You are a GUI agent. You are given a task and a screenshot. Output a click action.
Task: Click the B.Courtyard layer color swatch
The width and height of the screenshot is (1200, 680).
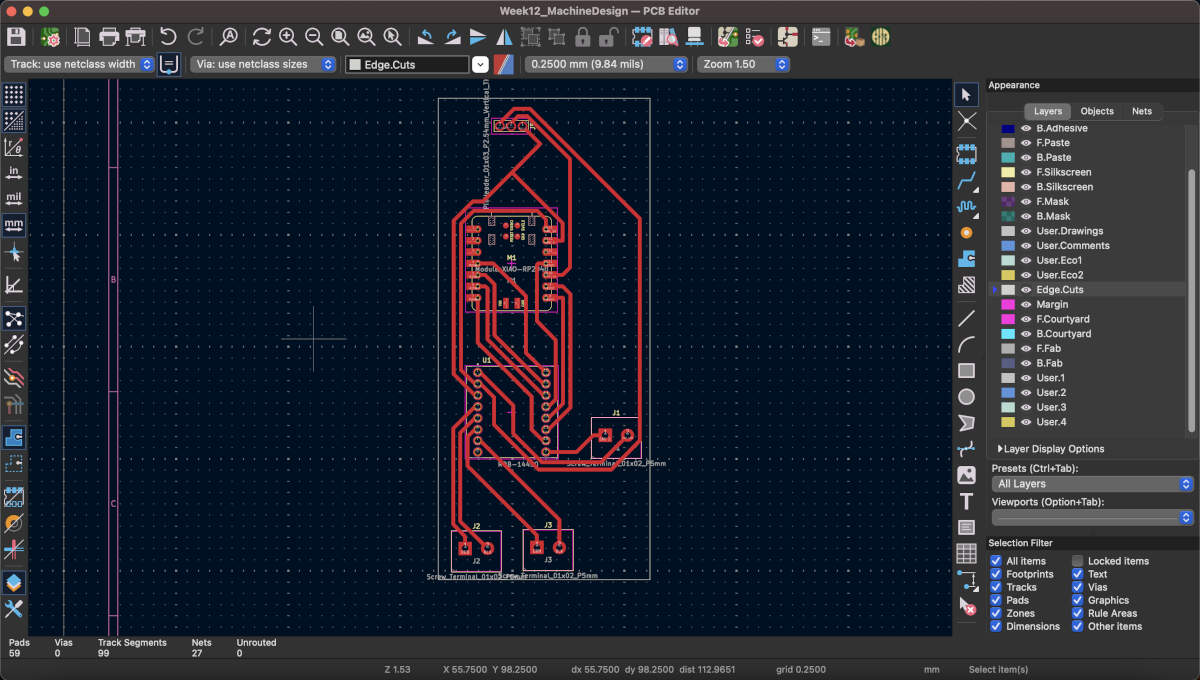(x=1008, y=334)
